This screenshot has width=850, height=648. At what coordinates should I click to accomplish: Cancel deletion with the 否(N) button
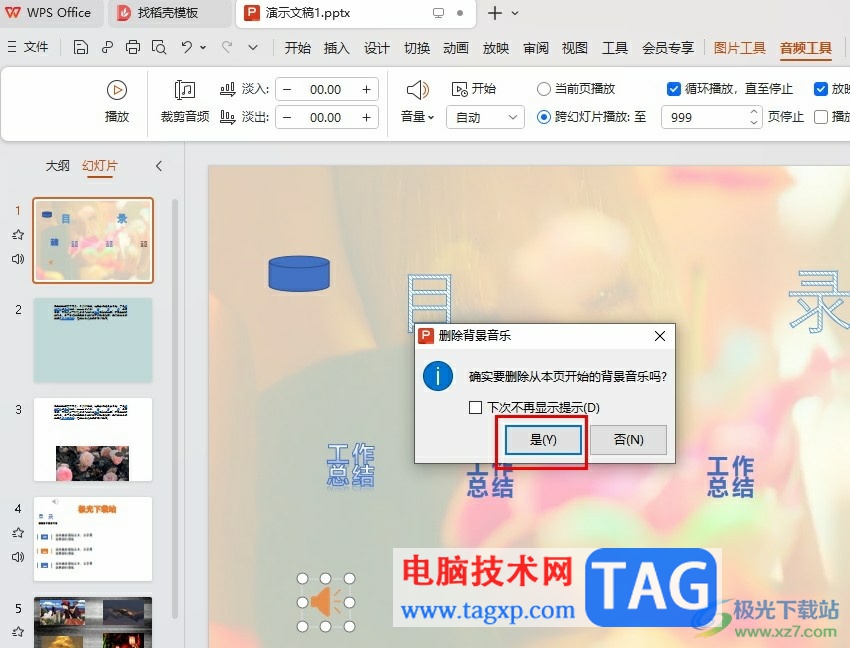tap(628, 439)
